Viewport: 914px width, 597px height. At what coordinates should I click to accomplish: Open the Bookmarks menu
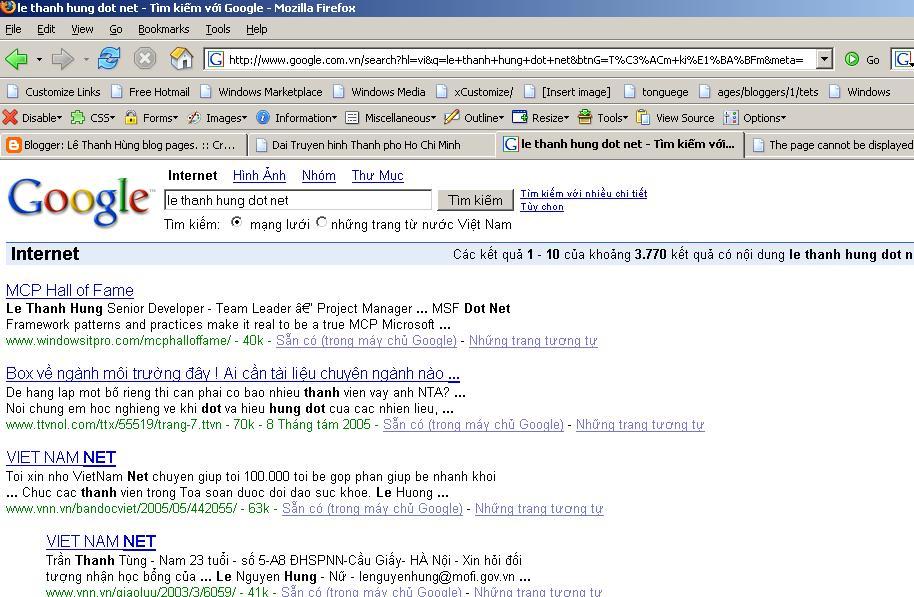coord(164,29)
